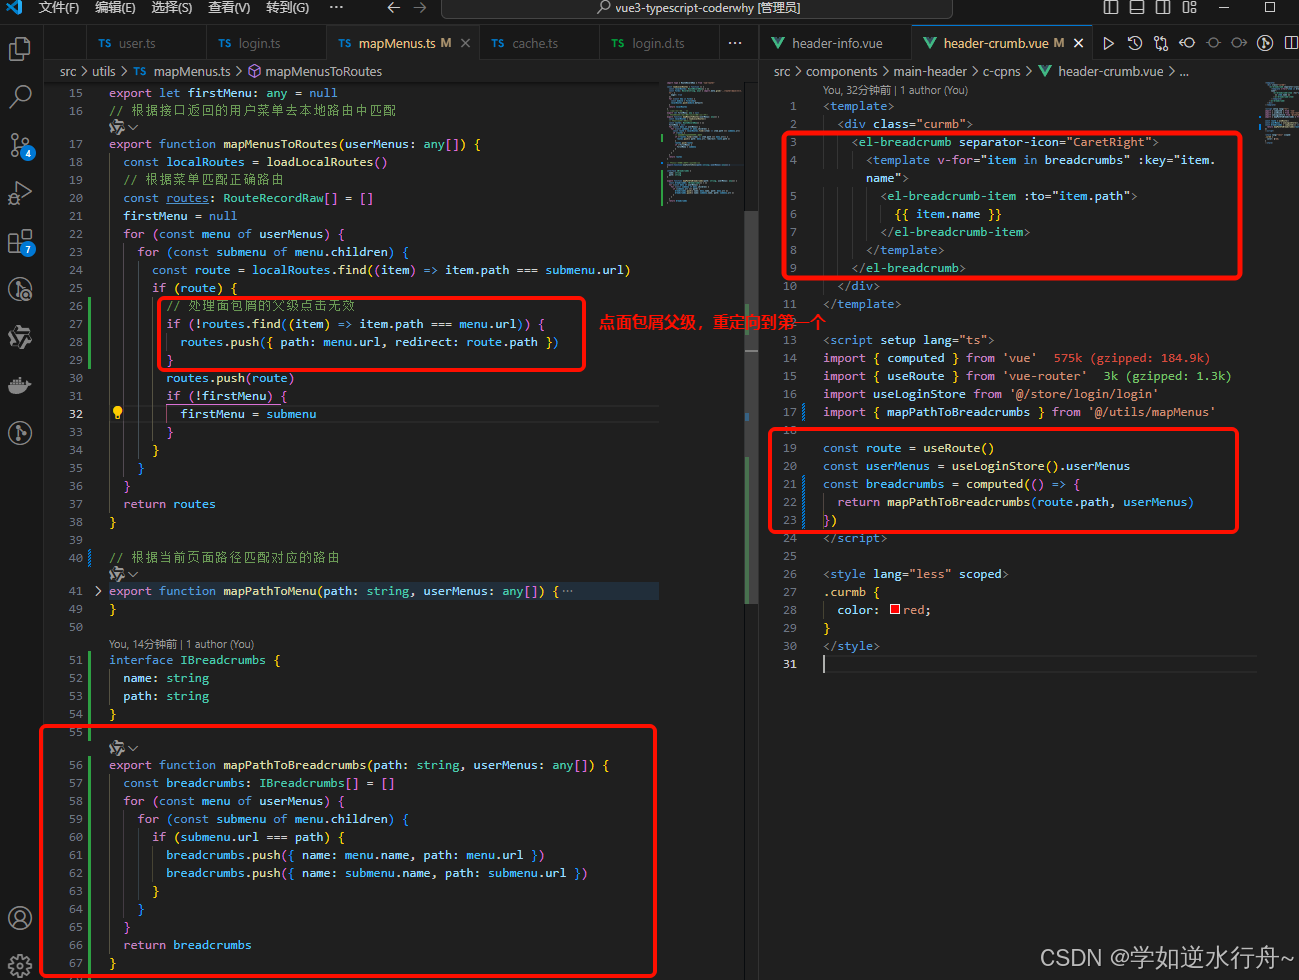Open the Extensions view with badge 7
The image size is (1299, 980).
[20, 241]
